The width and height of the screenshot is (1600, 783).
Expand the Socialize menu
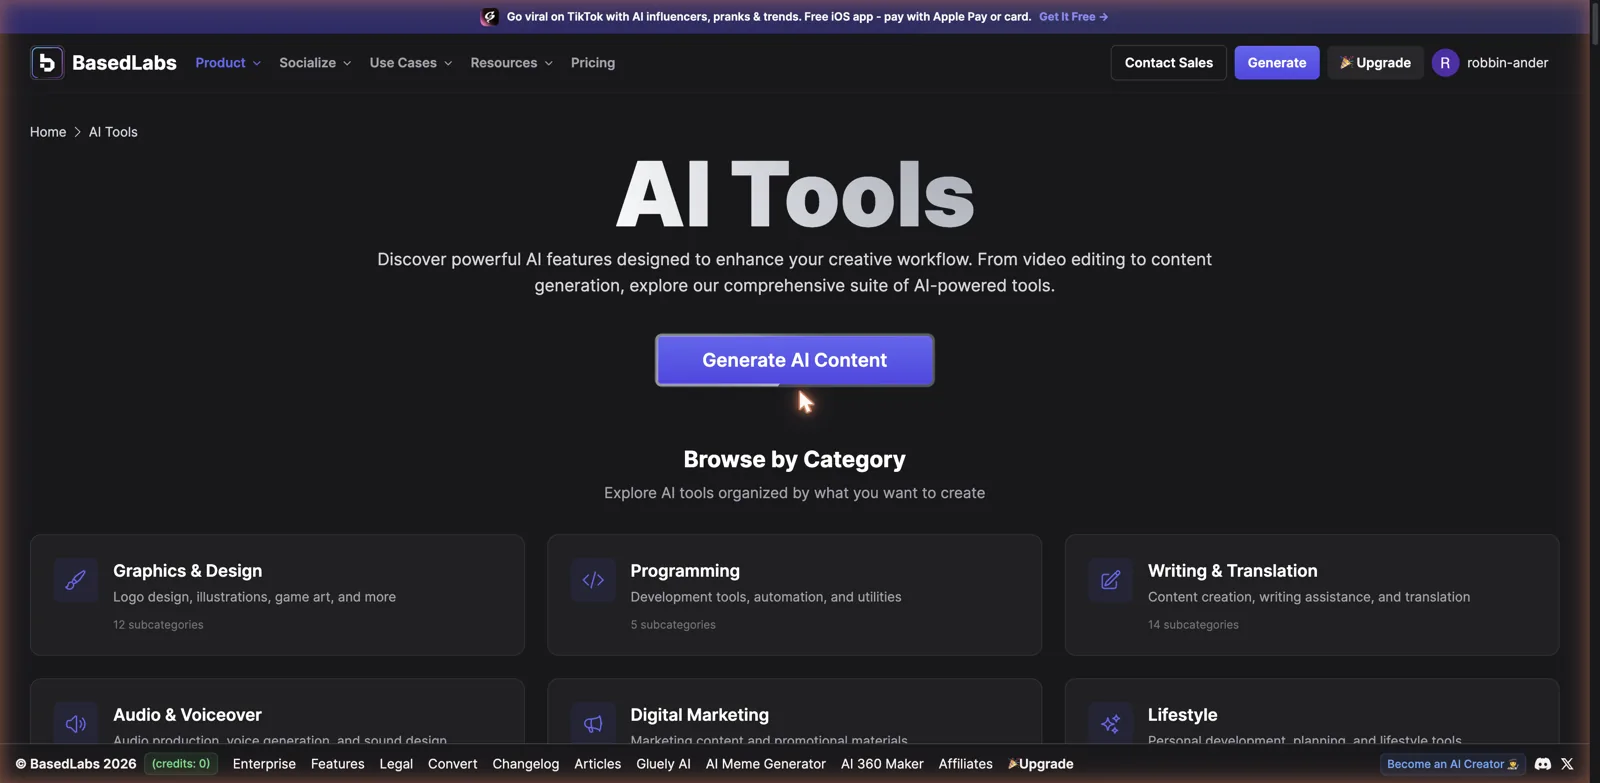click(315, 63)
